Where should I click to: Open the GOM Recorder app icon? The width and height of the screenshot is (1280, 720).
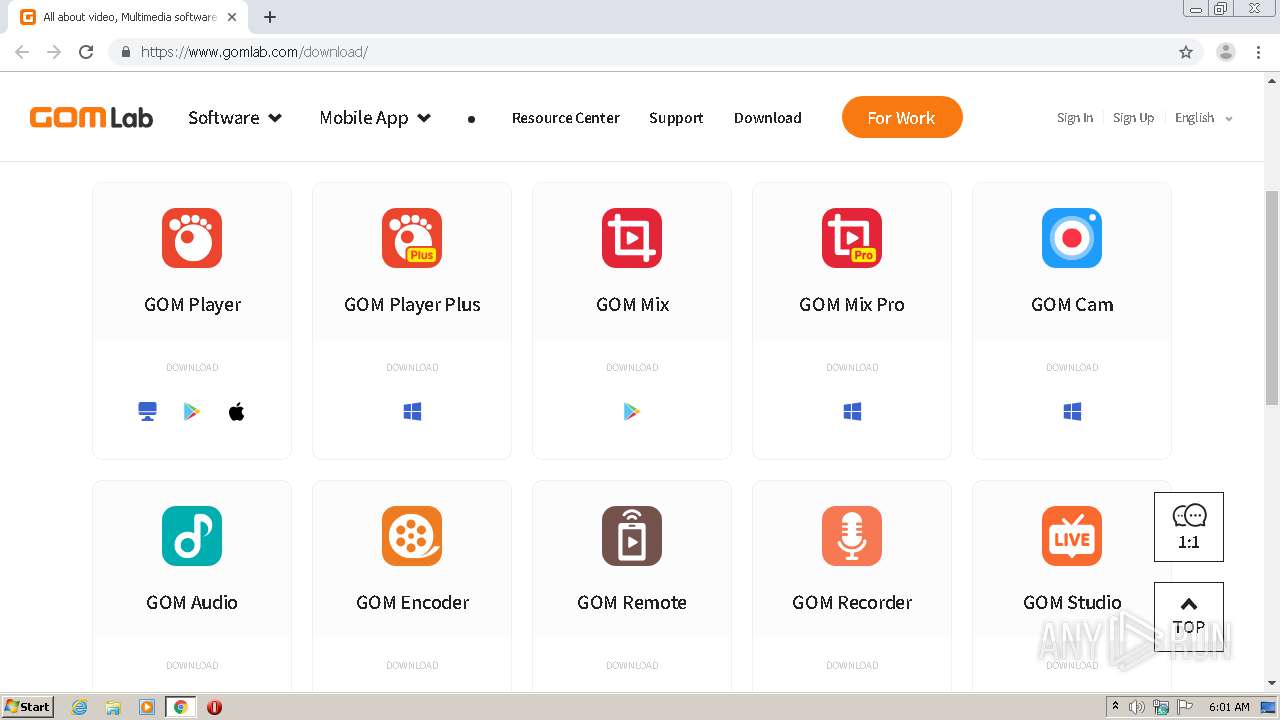(x=852, y=536)
